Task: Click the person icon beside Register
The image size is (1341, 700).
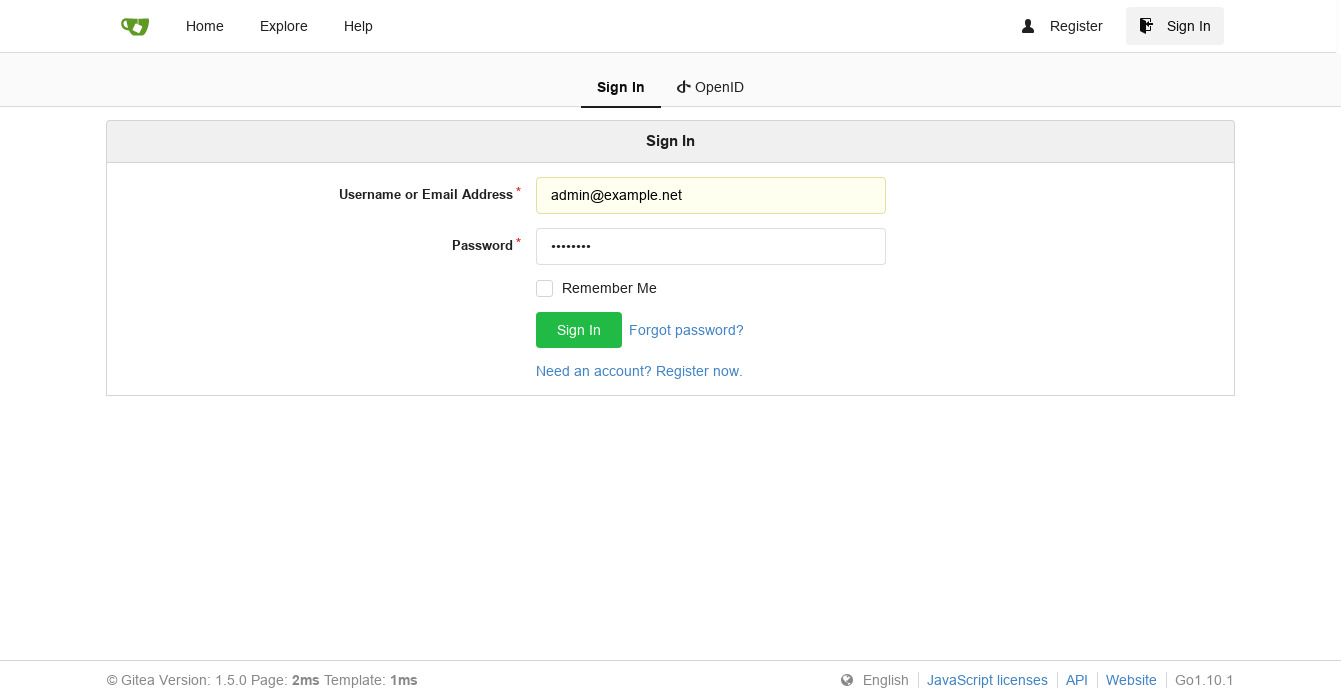Action: [1028, 26]
